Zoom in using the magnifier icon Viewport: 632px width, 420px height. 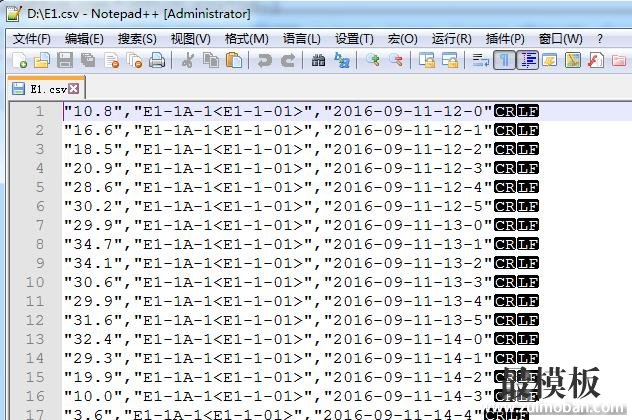[373, 60]
